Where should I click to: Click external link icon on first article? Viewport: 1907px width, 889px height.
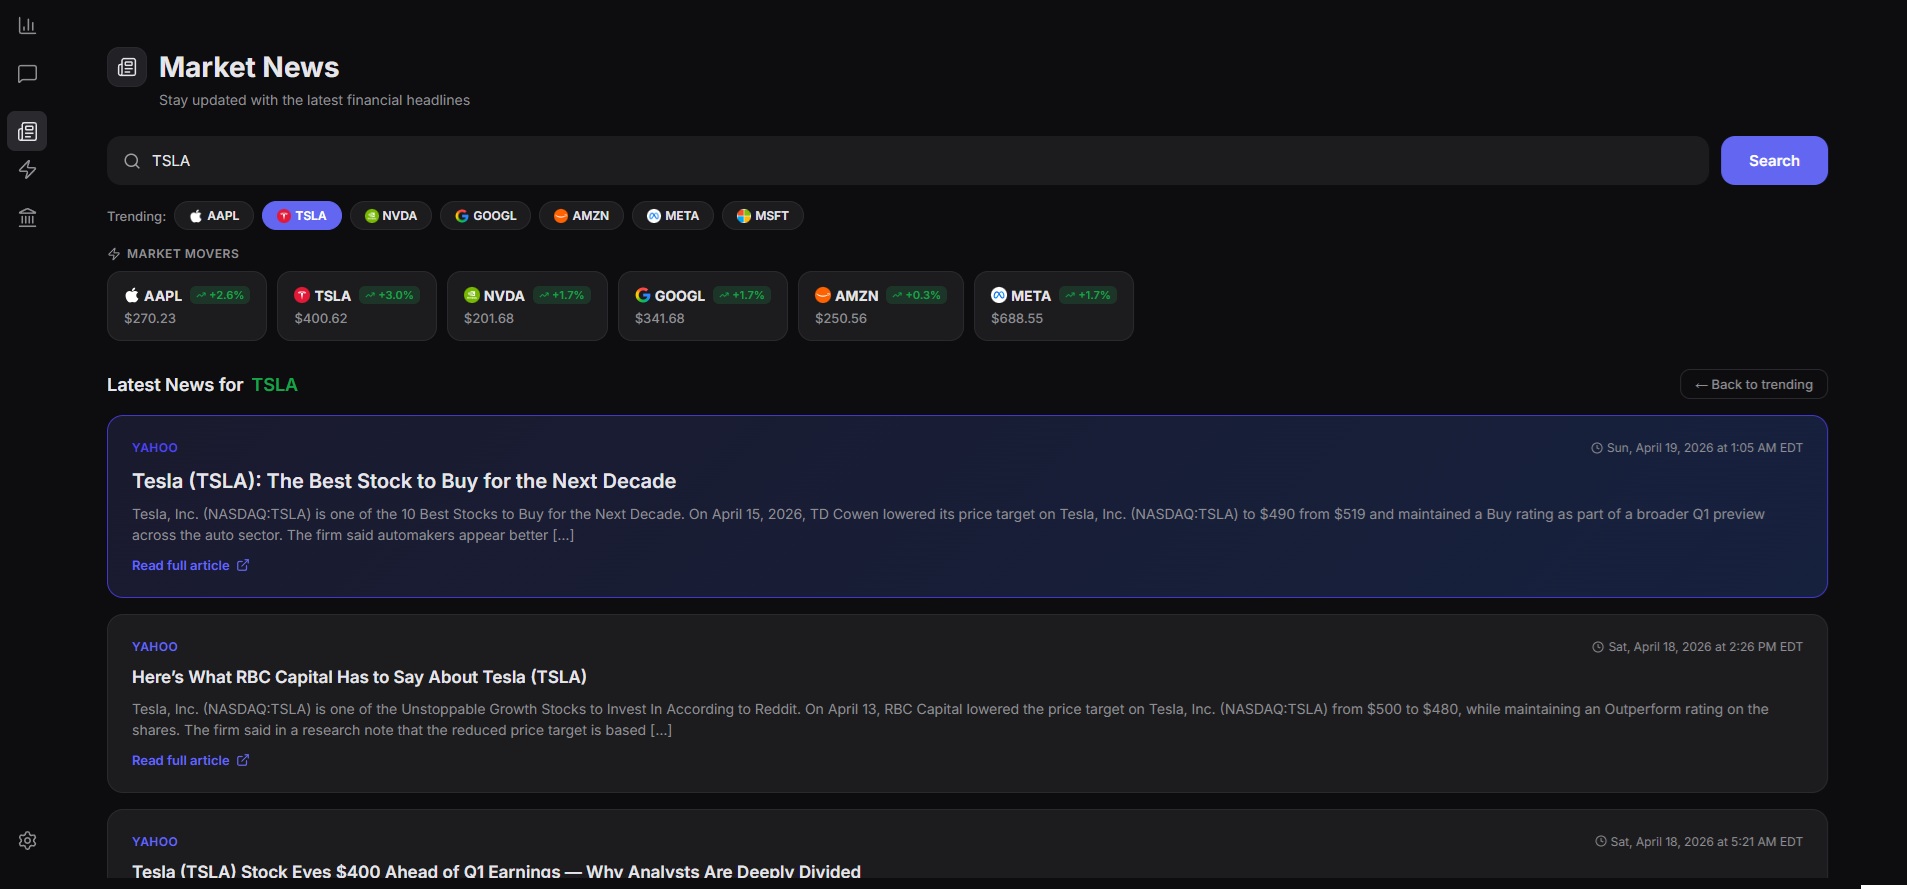coord(243,565)
